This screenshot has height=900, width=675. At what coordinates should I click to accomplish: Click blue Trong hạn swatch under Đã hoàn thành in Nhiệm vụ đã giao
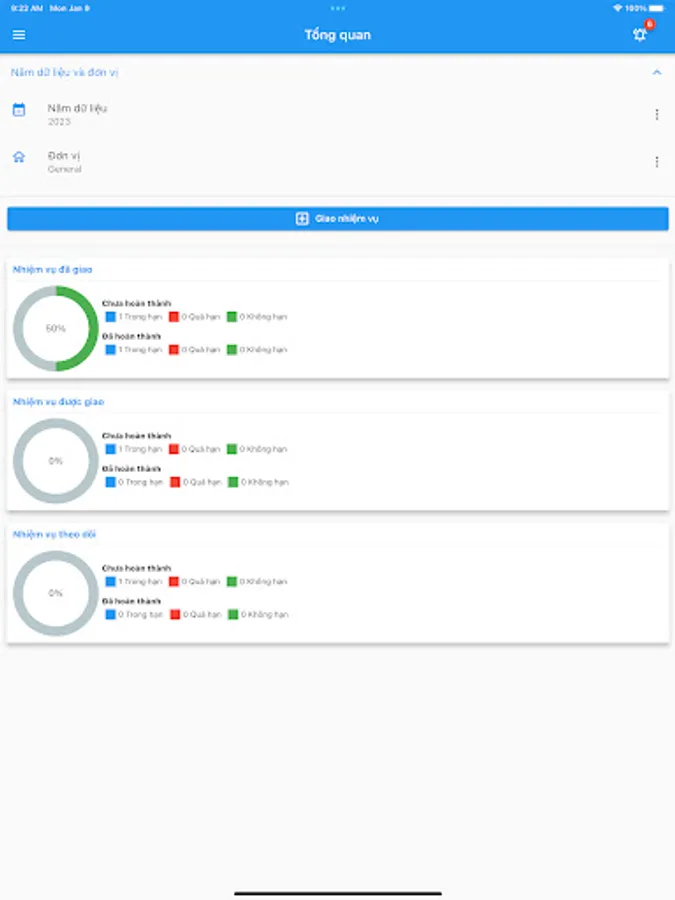[111, 350]
